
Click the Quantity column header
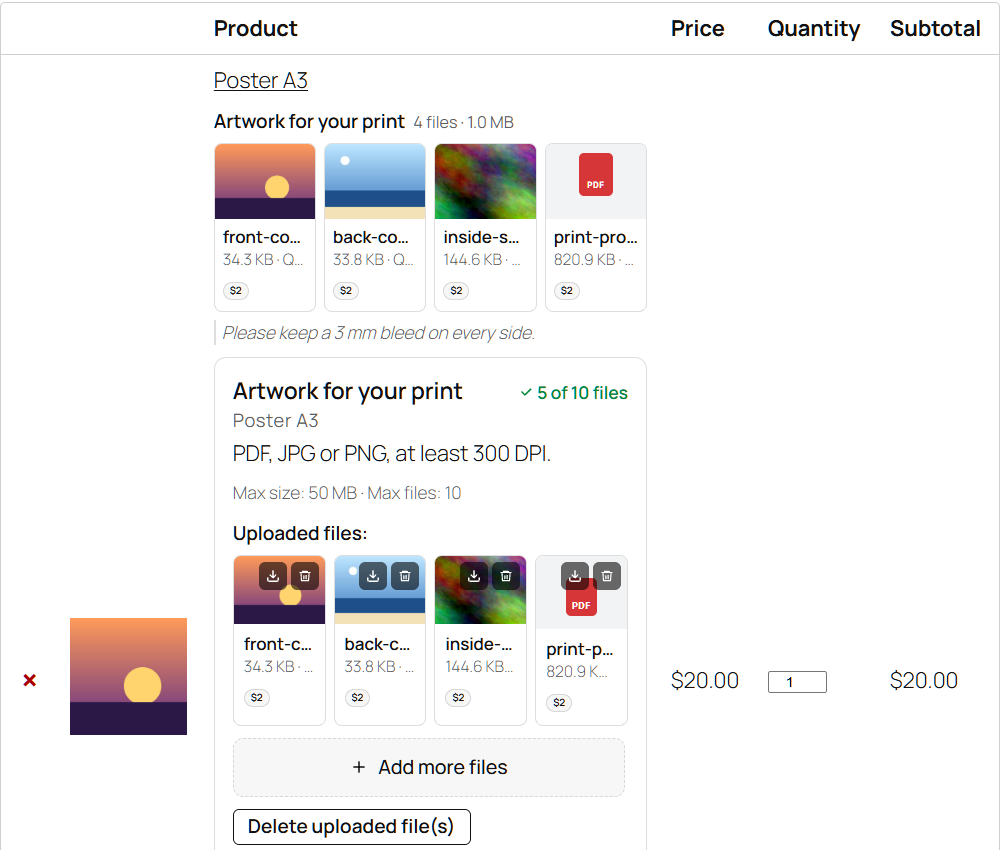814,29
